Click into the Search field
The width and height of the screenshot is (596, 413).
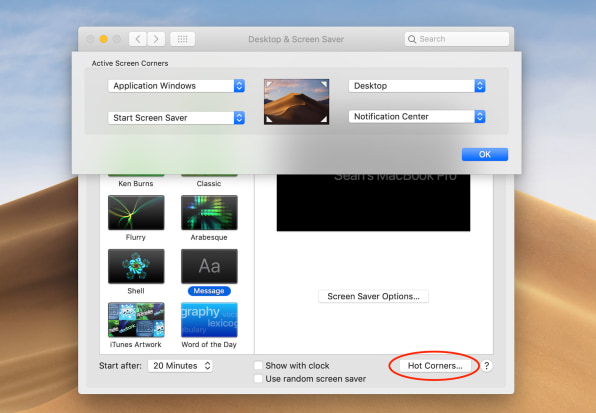[457, 39]
